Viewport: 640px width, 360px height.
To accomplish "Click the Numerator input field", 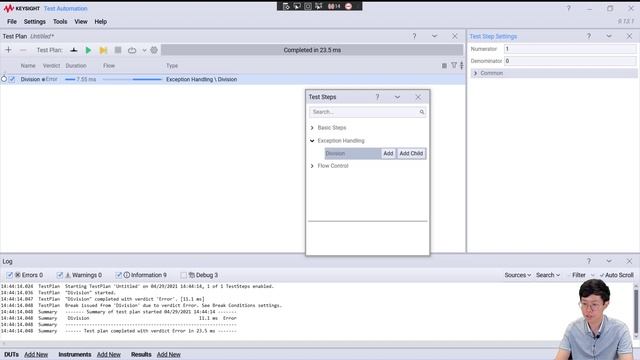I will 570,49.
